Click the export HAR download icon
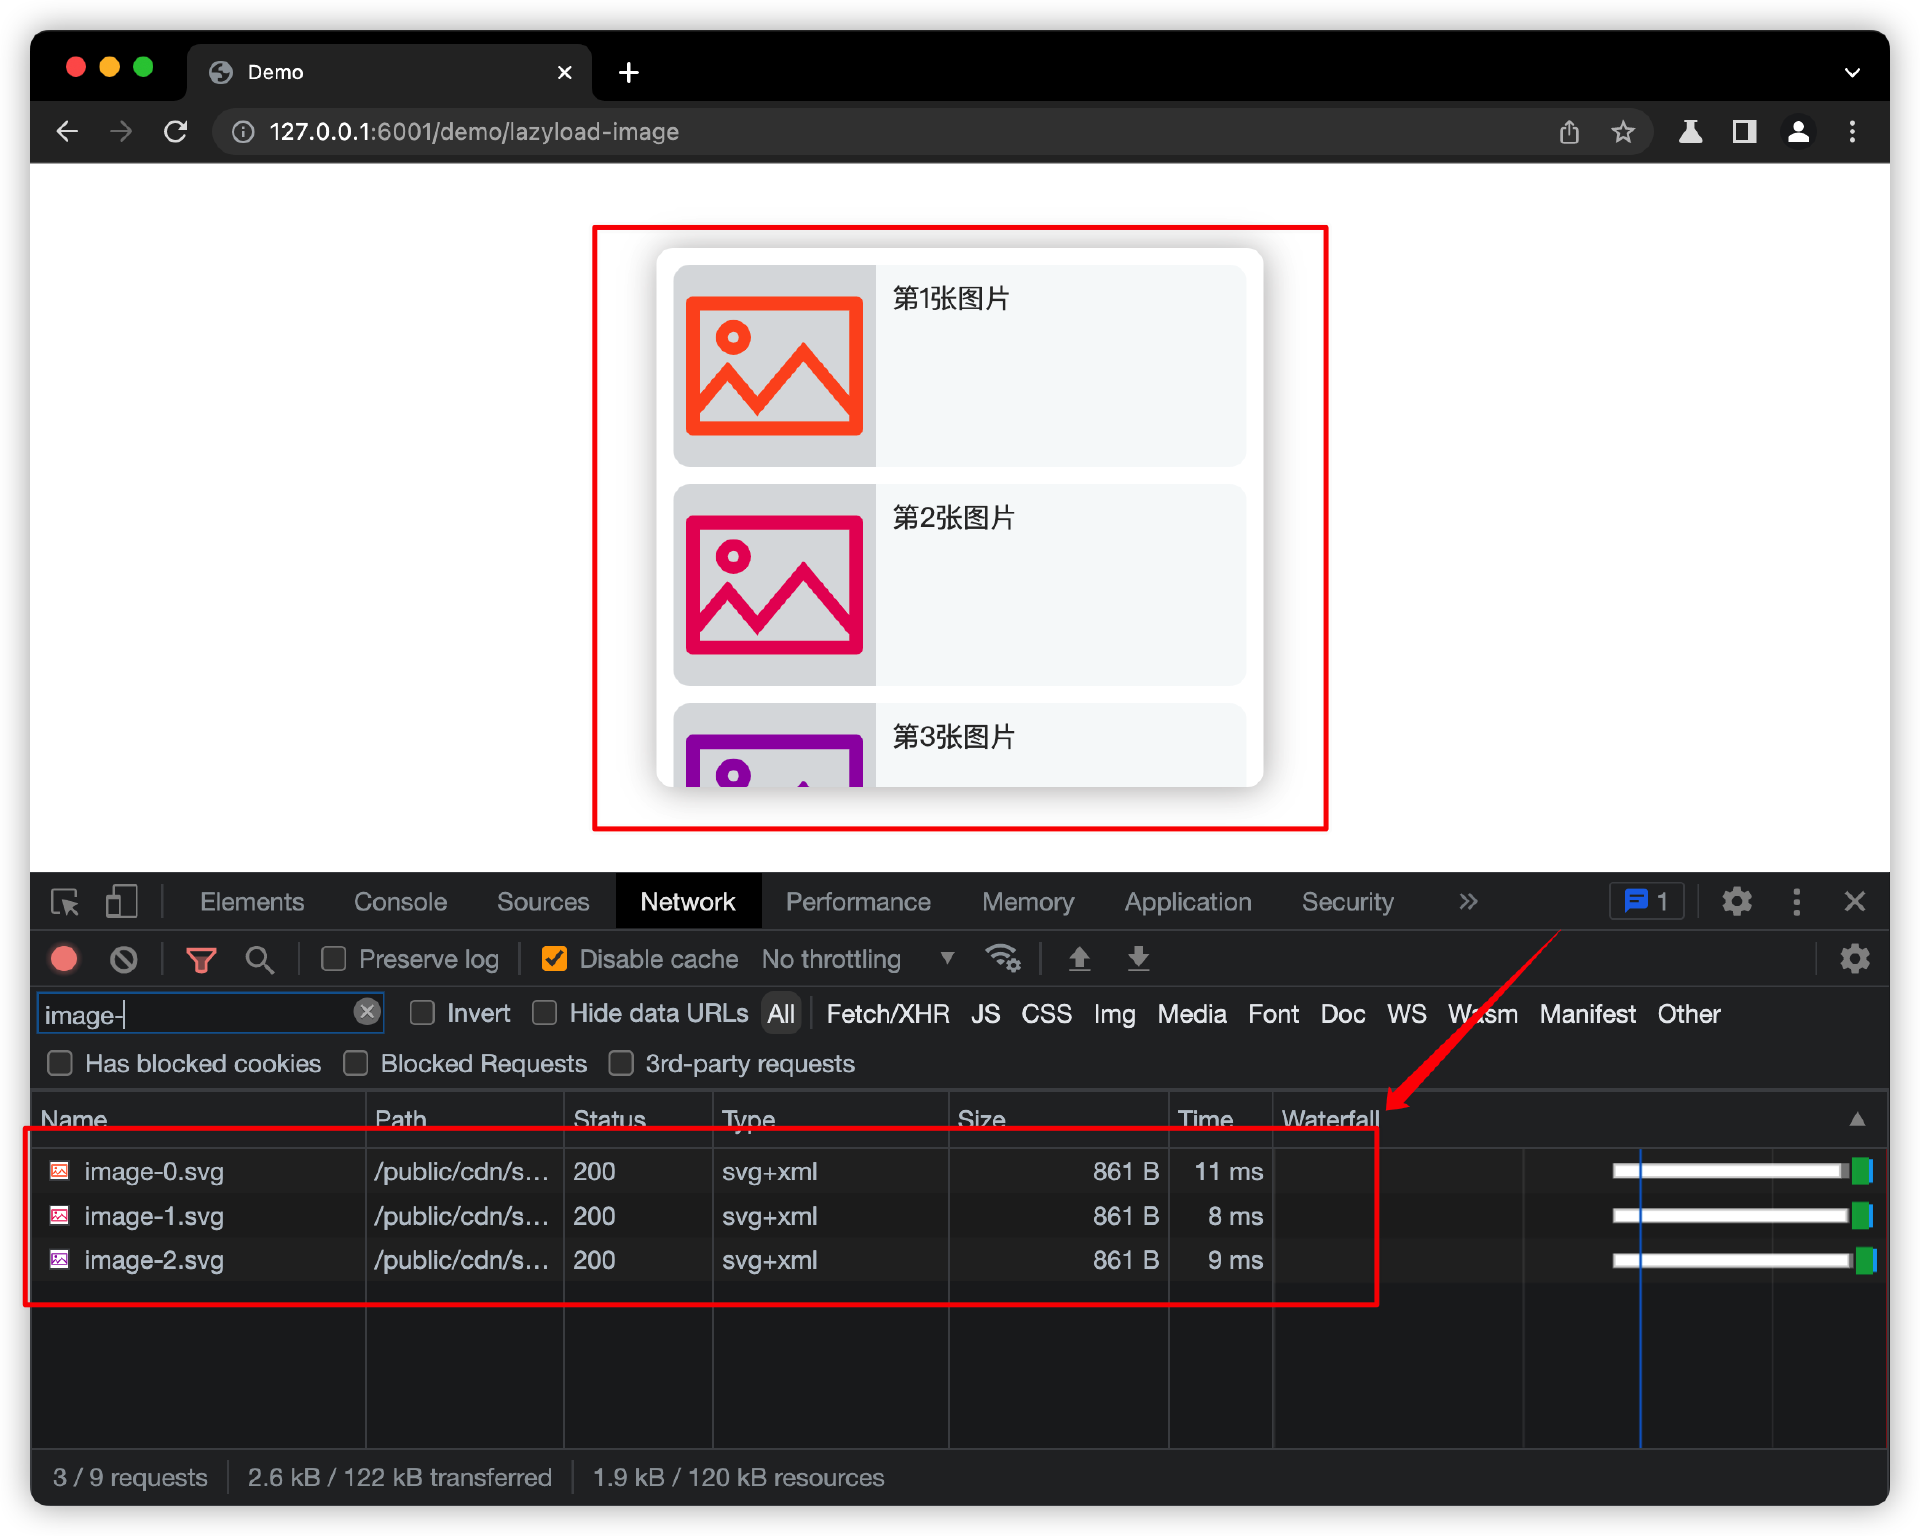This screenshot has height=1536, width=1920. tap(1138, 959)
